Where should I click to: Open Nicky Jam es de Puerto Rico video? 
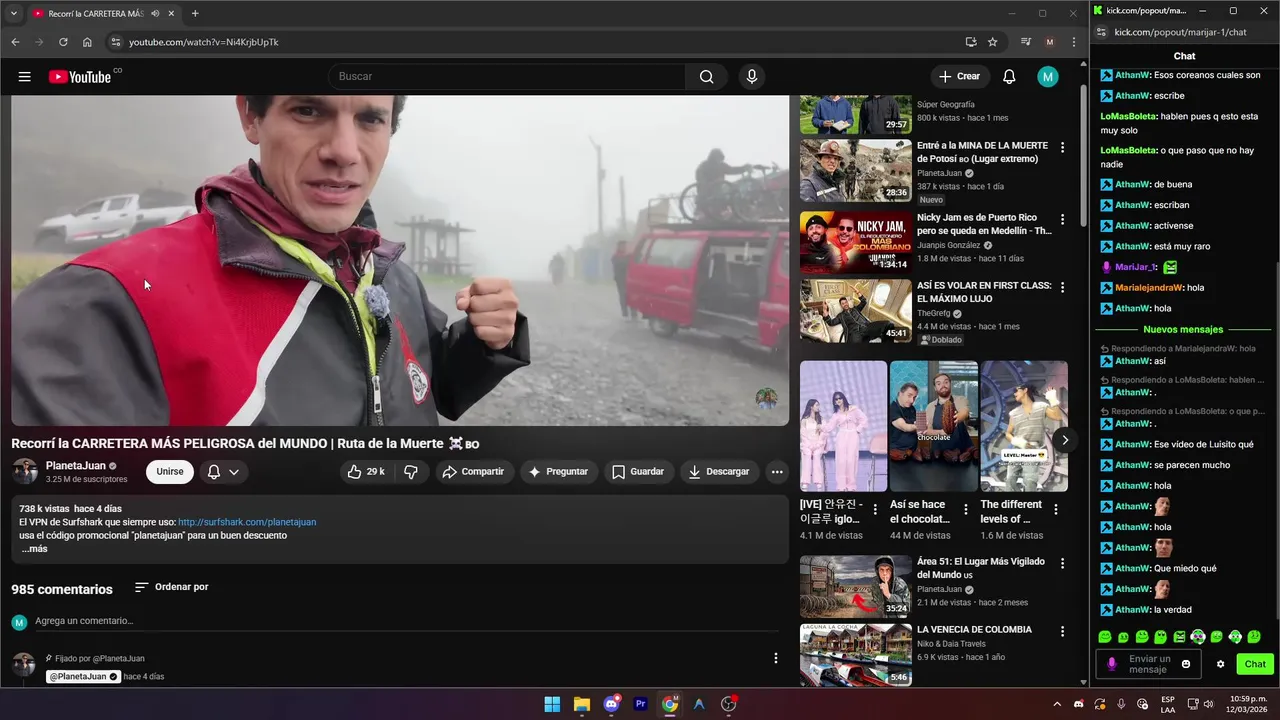point(984,224)
